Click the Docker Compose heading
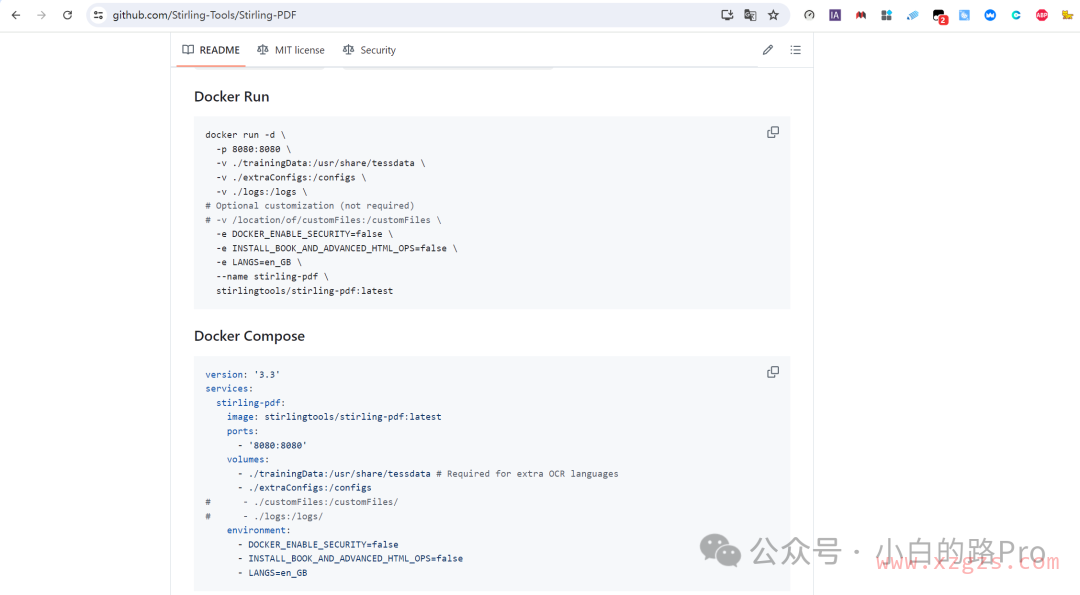Image resolution: width=1080 pixels, height=595 pixels. click(x=249, y=336)
